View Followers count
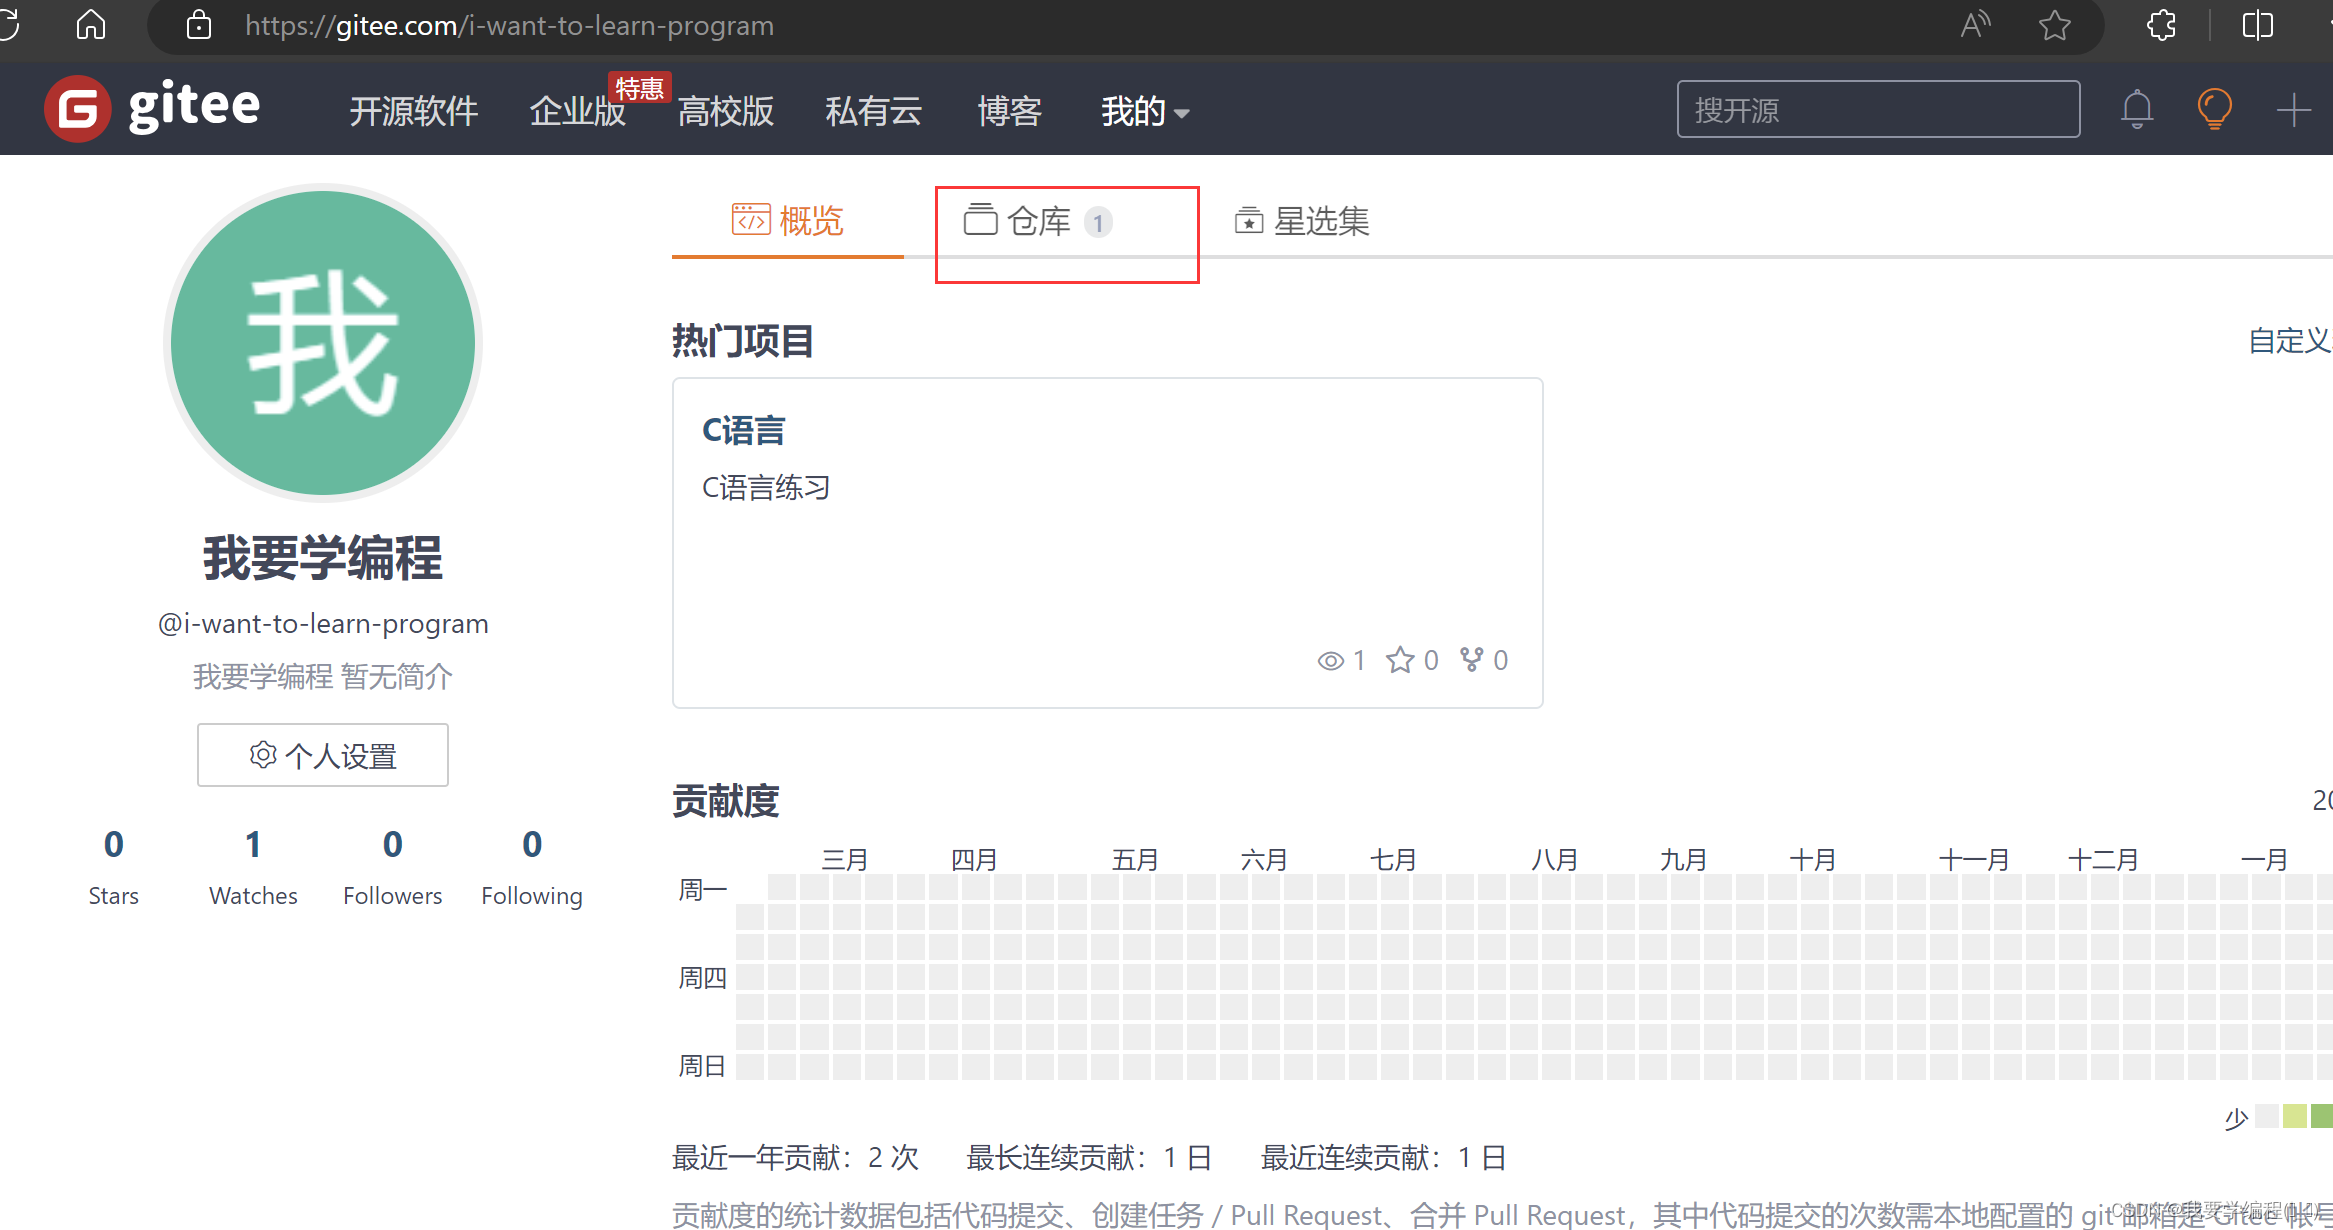Screen dimensions: 2333x1230 pyautogui.click(x=393, y=867)
